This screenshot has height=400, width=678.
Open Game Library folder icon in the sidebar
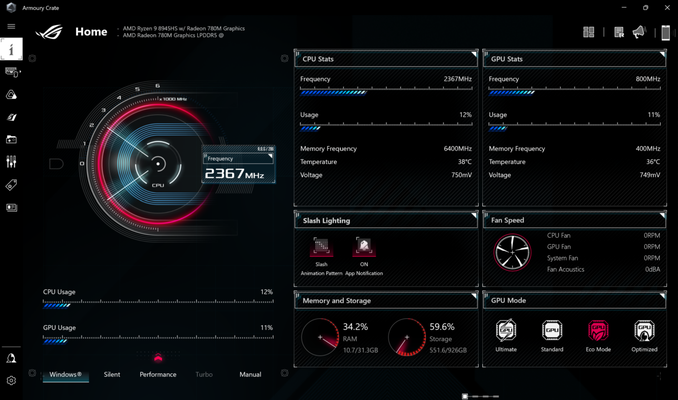11,139
